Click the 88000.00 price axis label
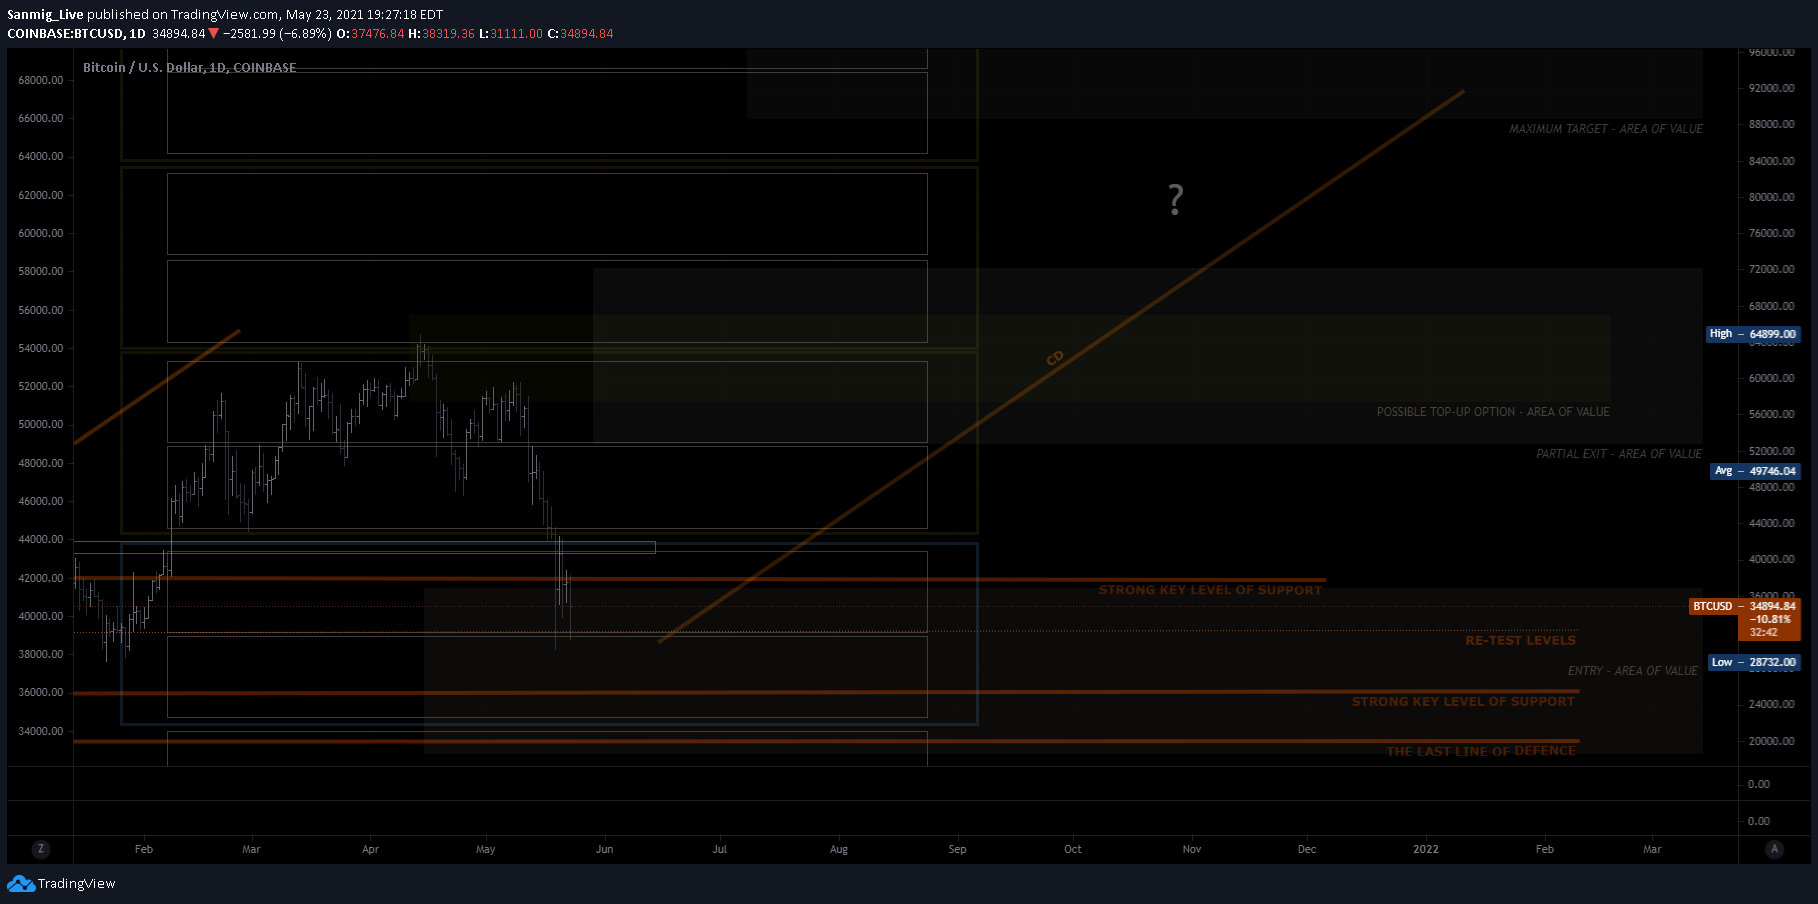Image resolution: width=1818 pixels, height=904 pixels. click(1772, 124)
